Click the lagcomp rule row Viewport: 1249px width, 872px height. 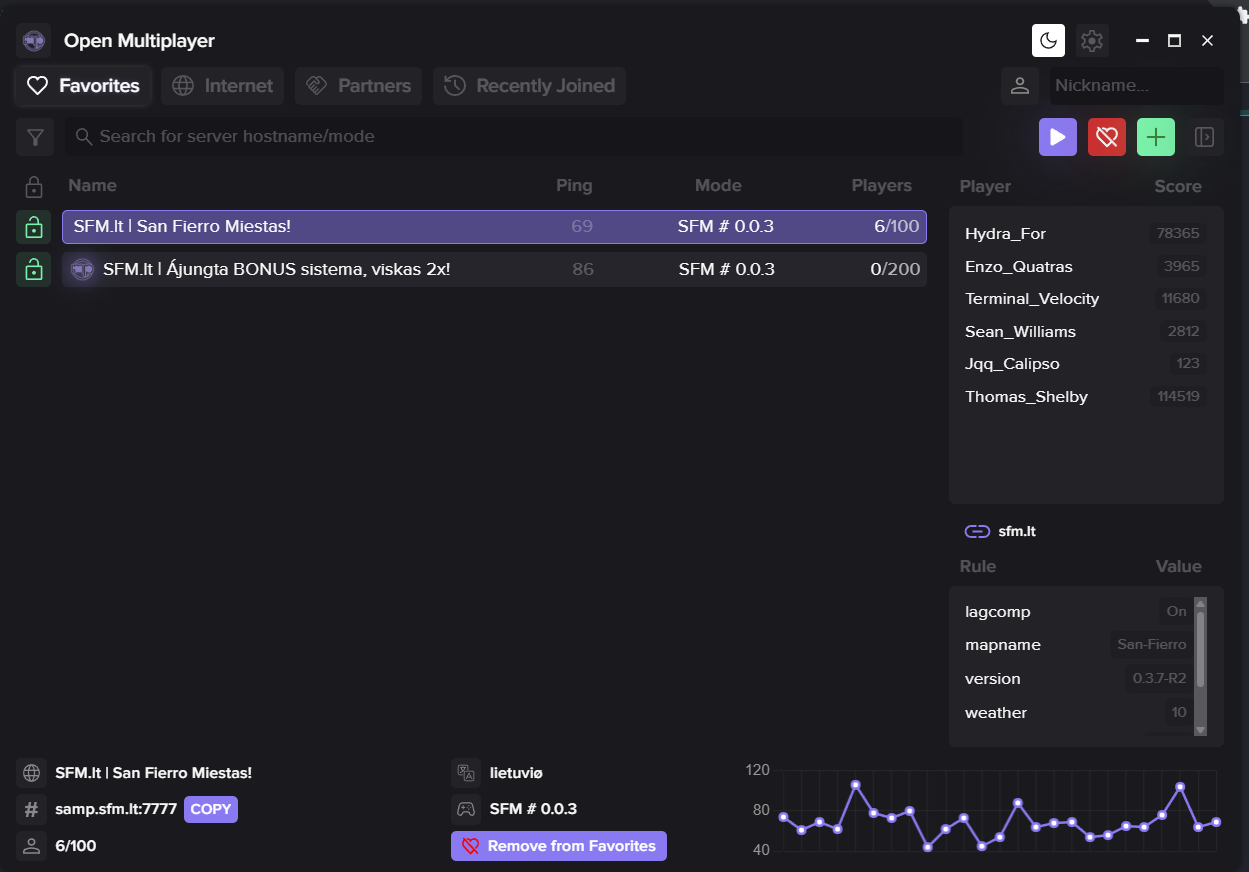tap(1078, 611)
